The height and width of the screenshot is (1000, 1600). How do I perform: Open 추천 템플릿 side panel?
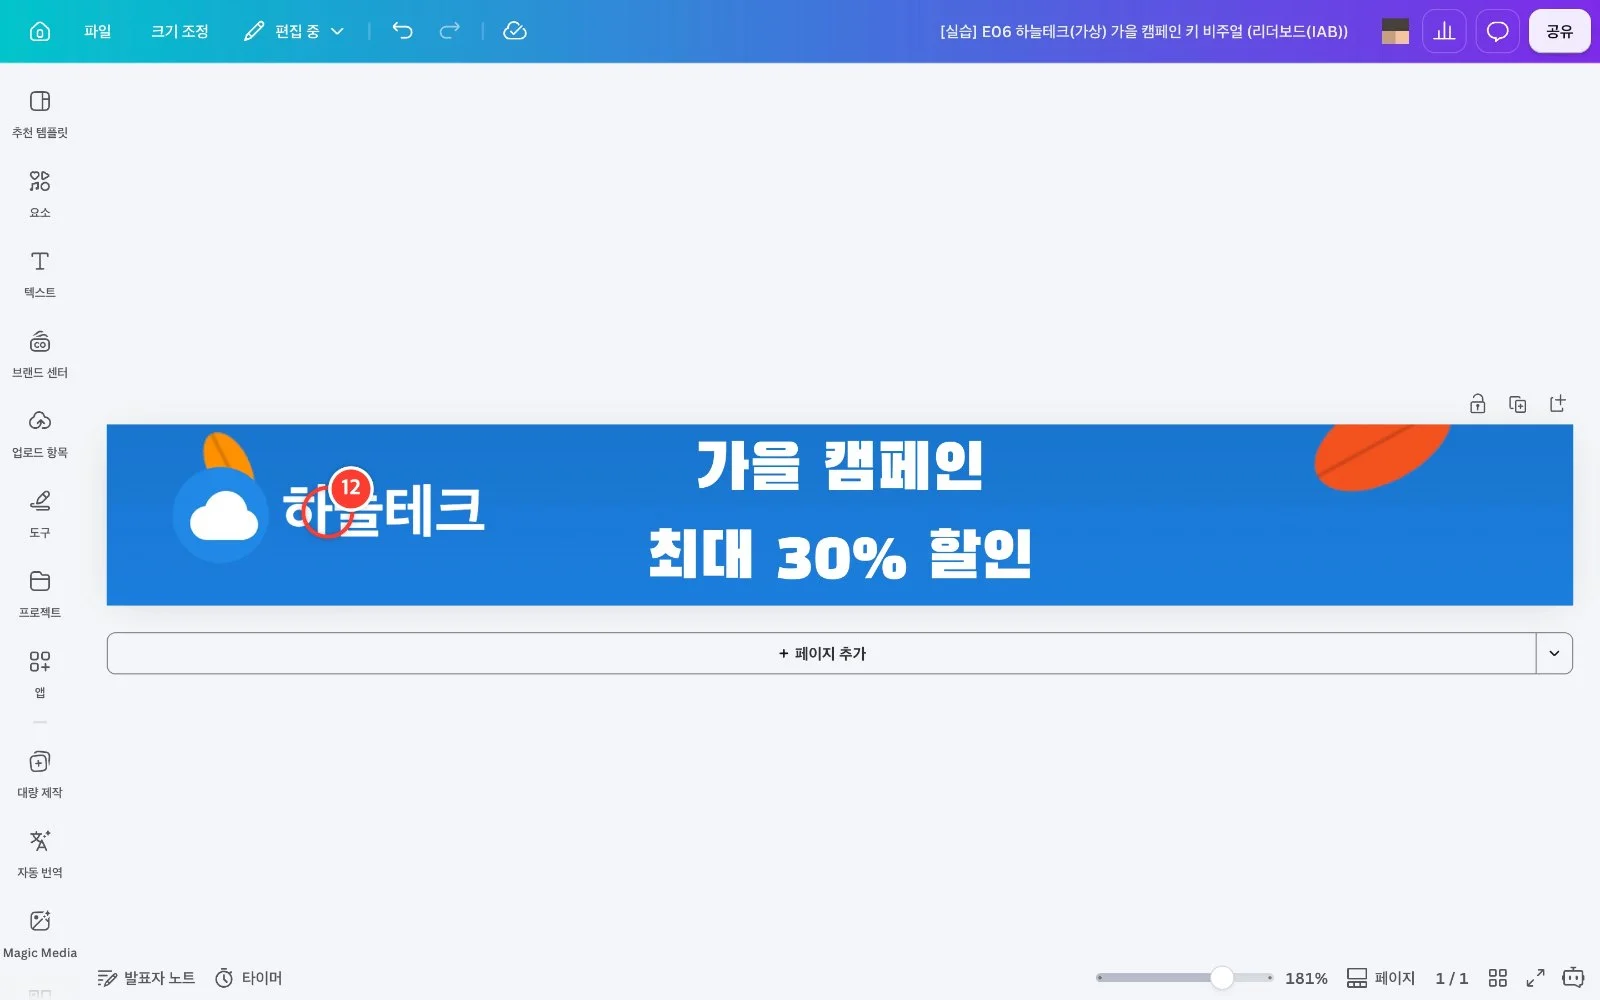click(x=40, y=114)
